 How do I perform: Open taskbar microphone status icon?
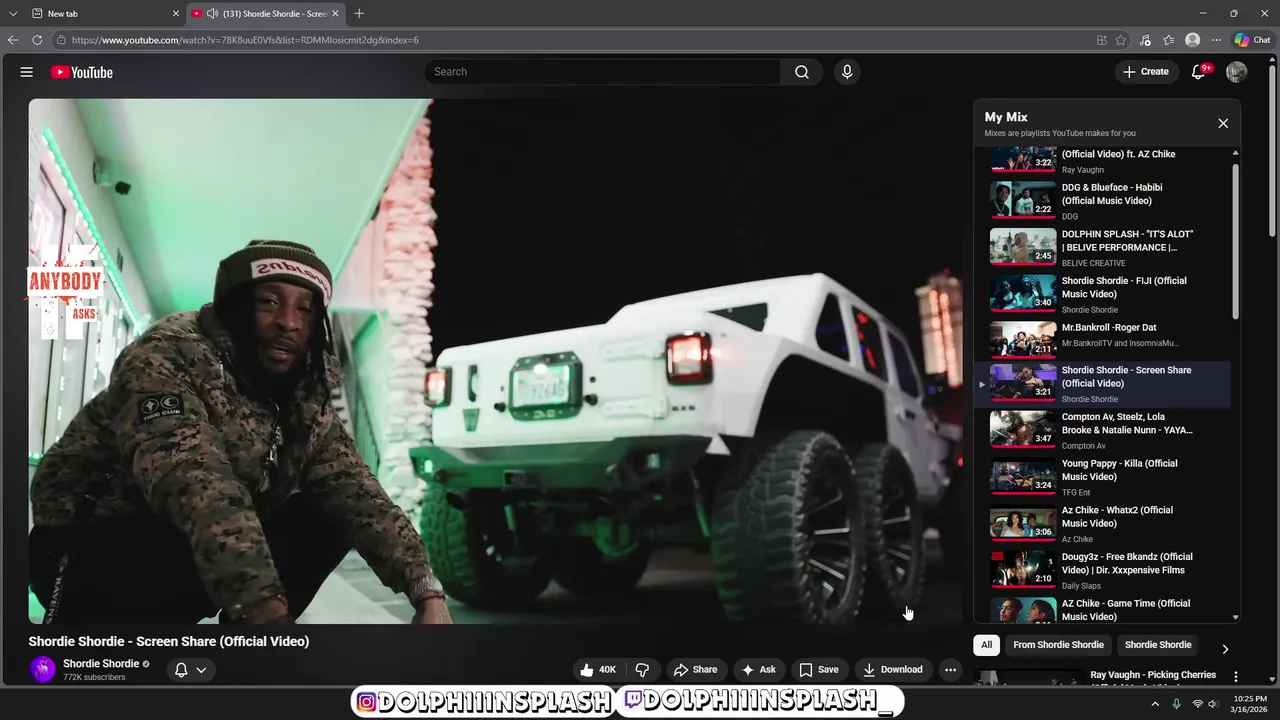(1177, 704)
